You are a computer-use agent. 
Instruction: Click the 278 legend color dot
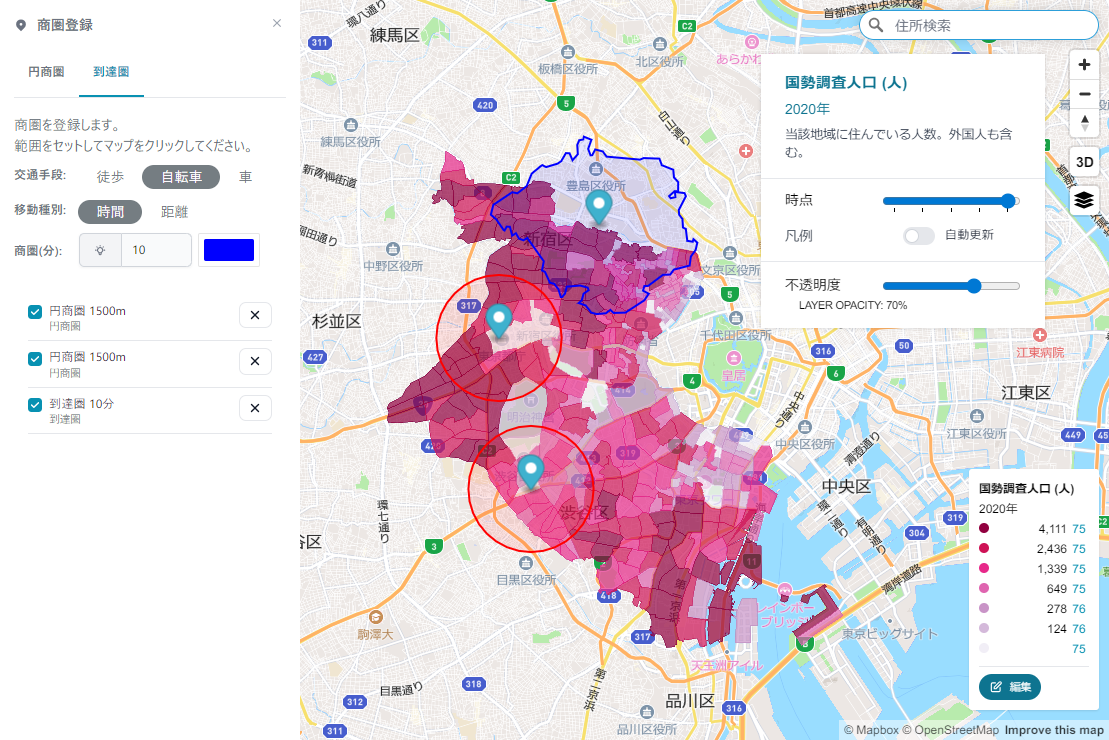[984, 608]
